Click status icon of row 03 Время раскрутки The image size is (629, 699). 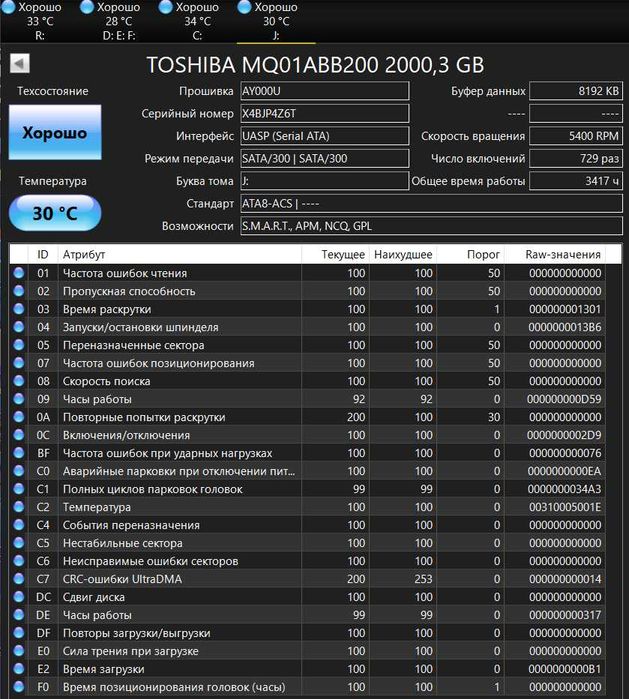pos(19,309)
